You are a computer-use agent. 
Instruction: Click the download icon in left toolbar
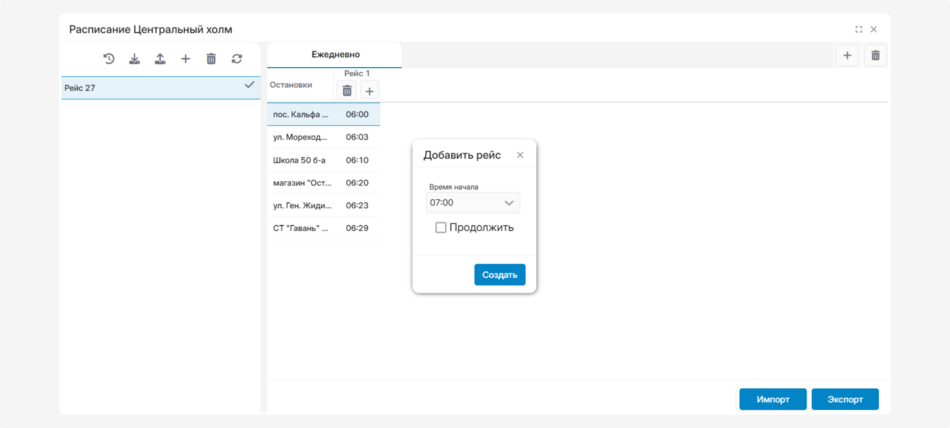coord(135,59)
